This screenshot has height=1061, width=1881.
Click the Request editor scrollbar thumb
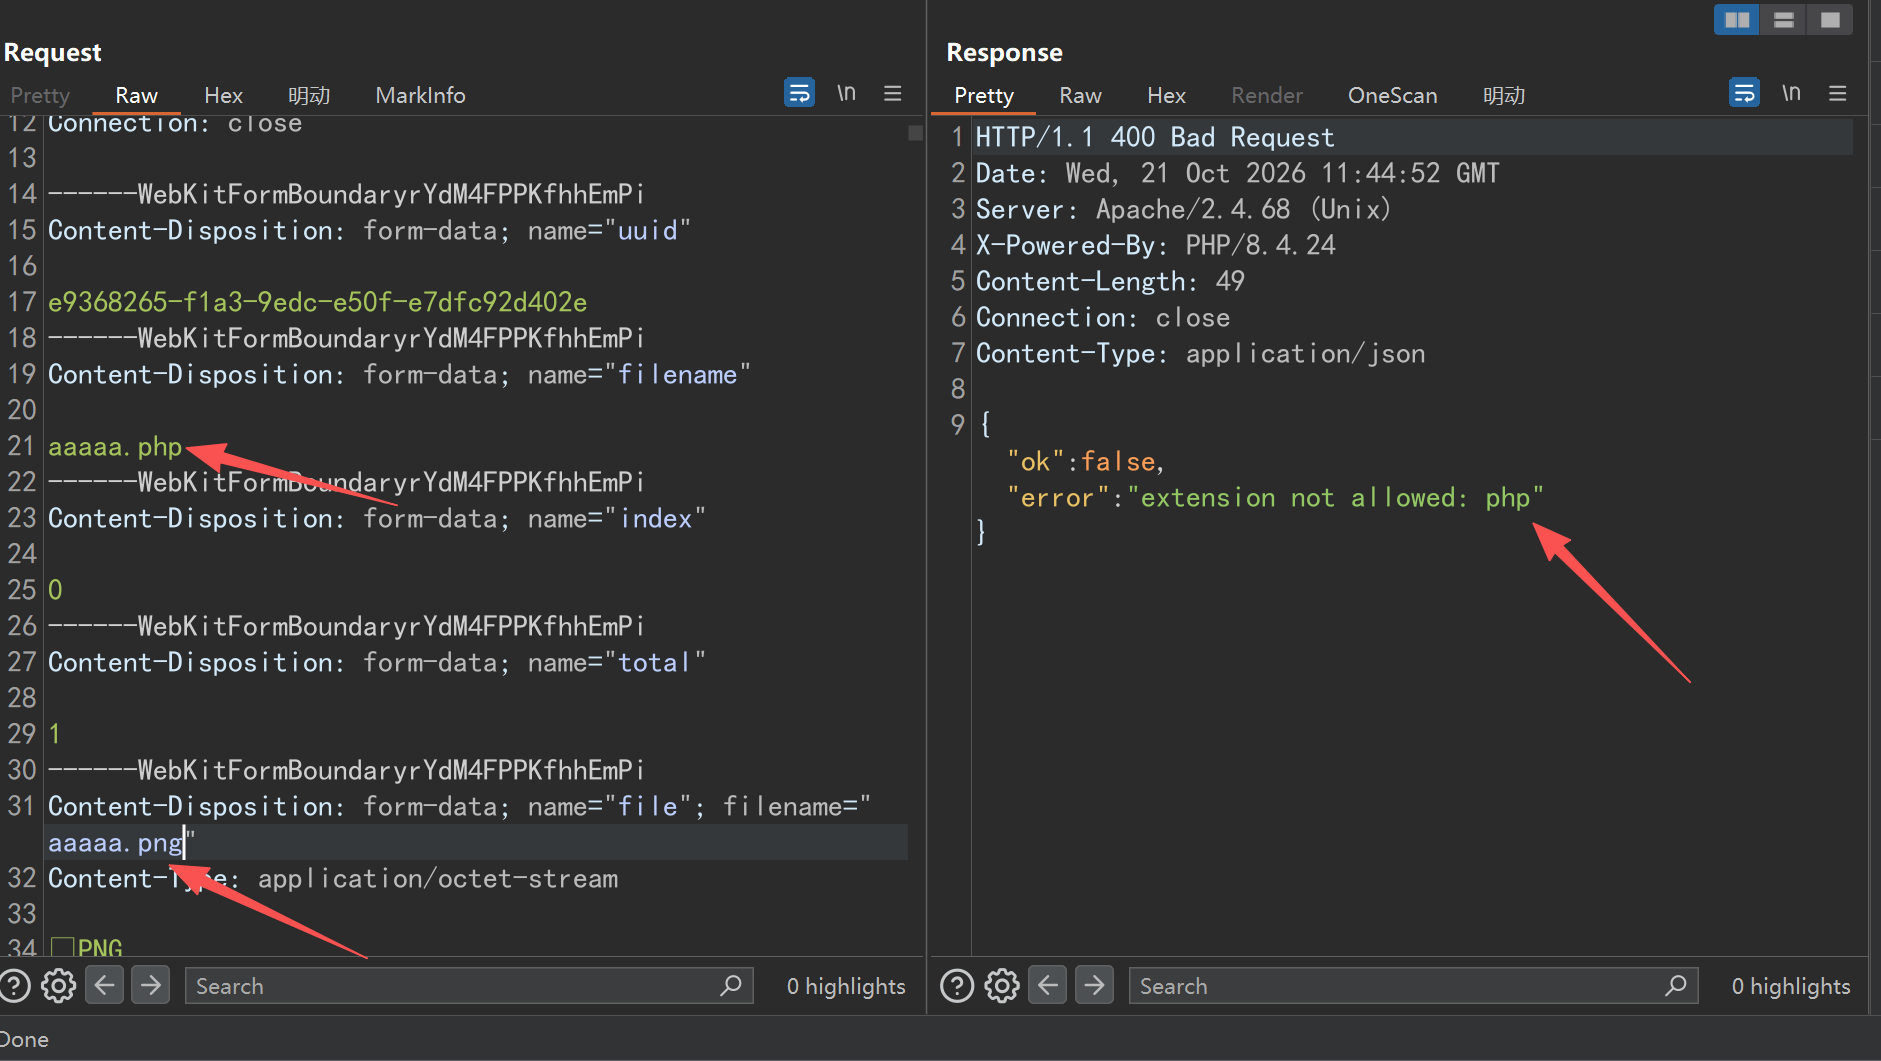(915, 133)
